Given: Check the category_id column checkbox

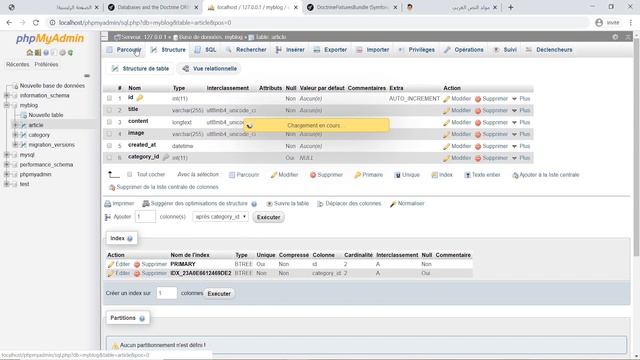Looking at the screenshot, I should [x=109, y=158].
